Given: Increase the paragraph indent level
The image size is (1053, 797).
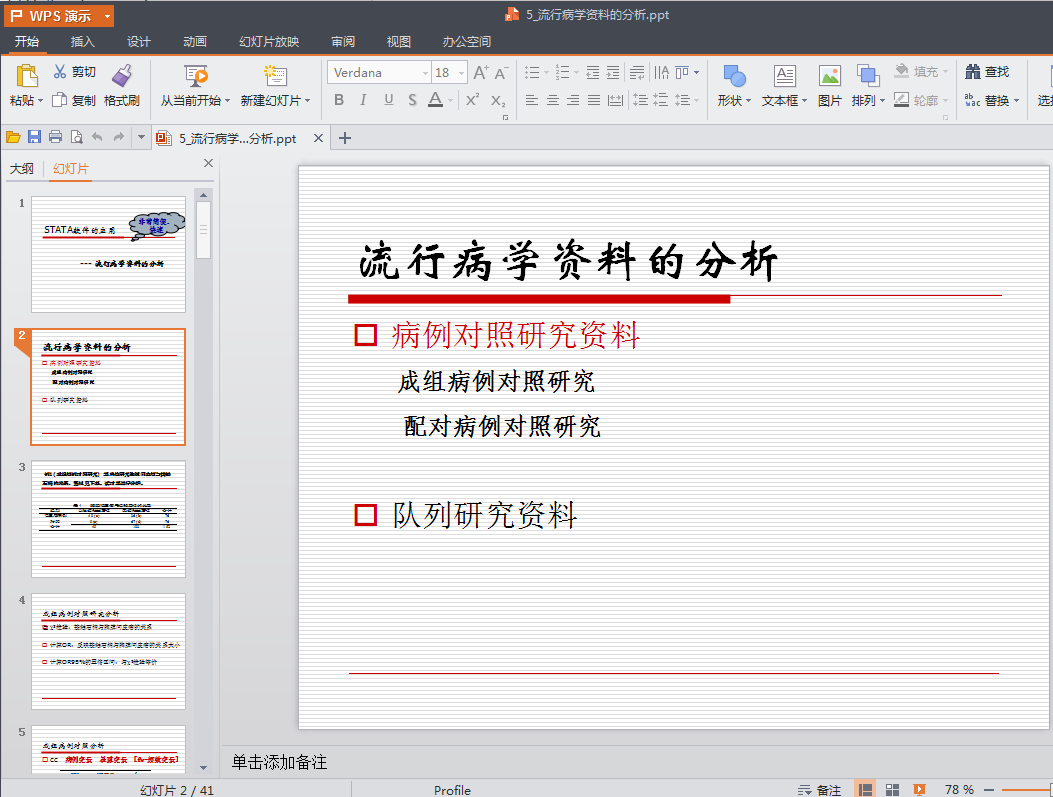Looking at the screenshot, I should (x=612, y=73).
